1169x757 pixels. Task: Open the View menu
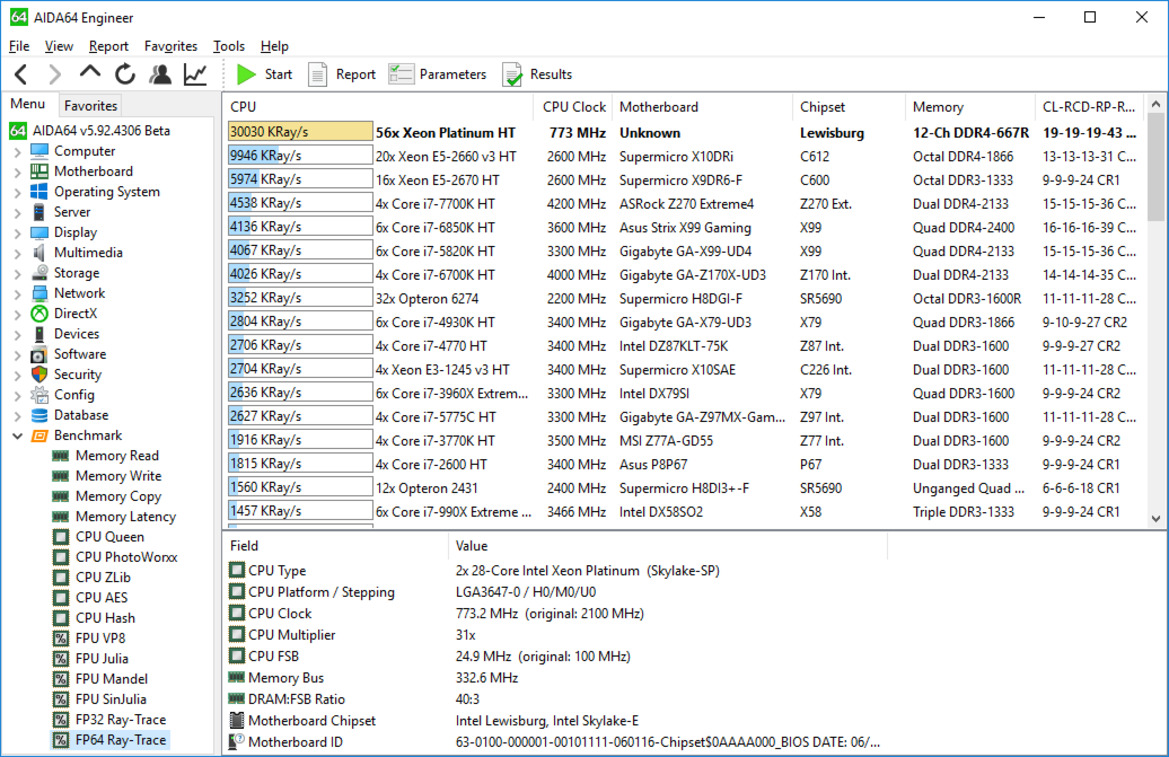click(x=59, y=46)
